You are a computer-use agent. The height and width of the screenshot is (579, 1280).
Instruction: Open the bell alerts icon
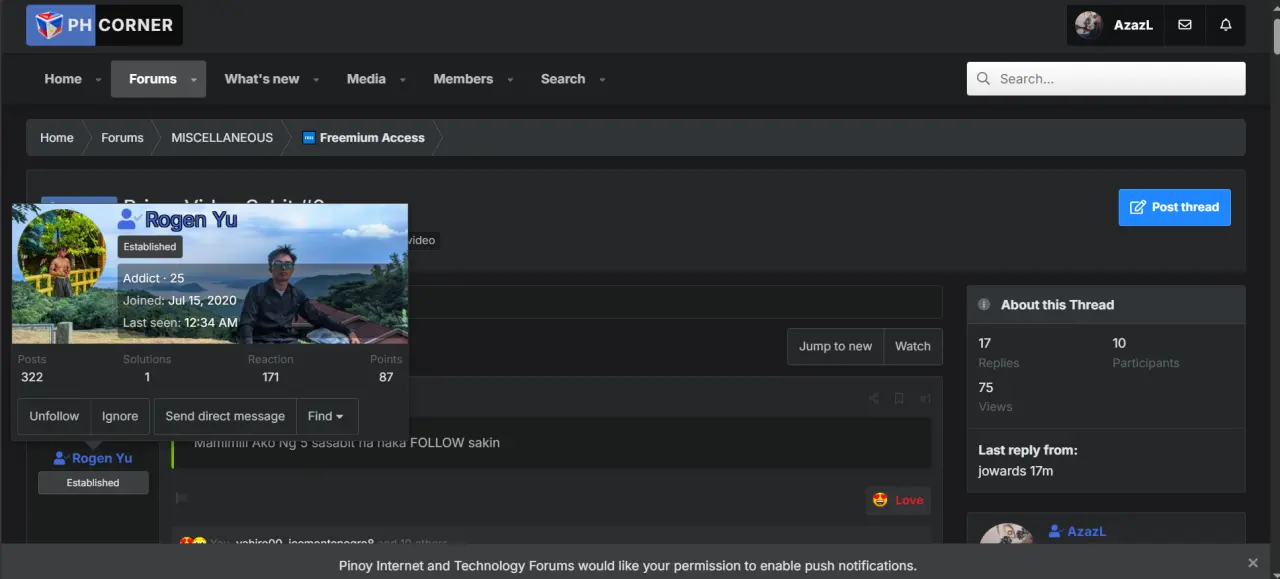[x=1226, y=25]
